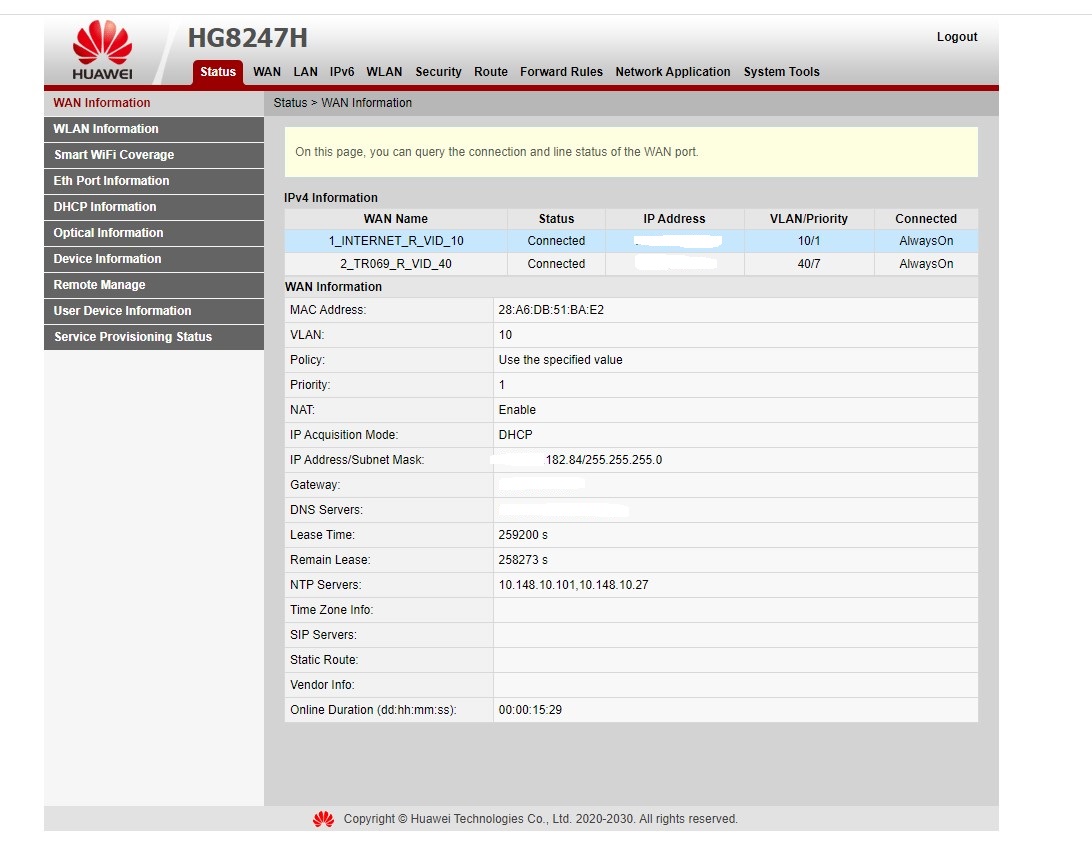Open Smart WiFi Coverage page
The image size is (1092, 863).
click(154, 155)
